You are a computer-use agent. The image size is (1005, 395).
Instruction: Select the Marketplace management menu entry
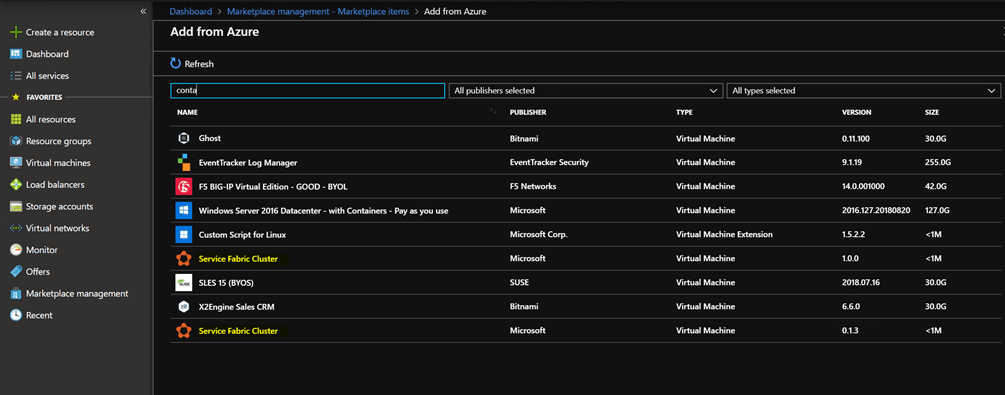(77, 294)
